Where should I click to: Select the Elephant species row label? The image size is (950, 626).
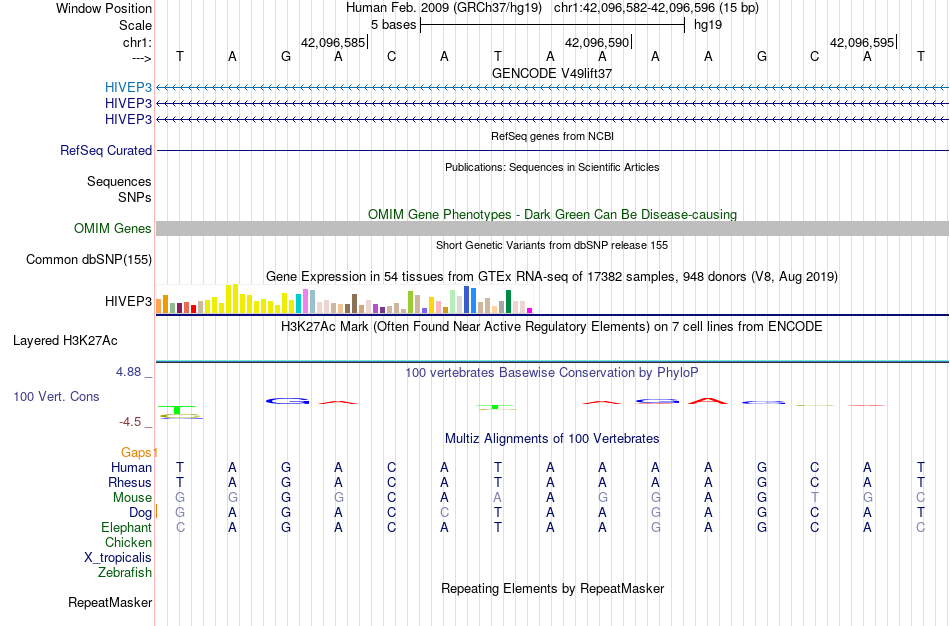pyautogui.click(x=126, y=528)
